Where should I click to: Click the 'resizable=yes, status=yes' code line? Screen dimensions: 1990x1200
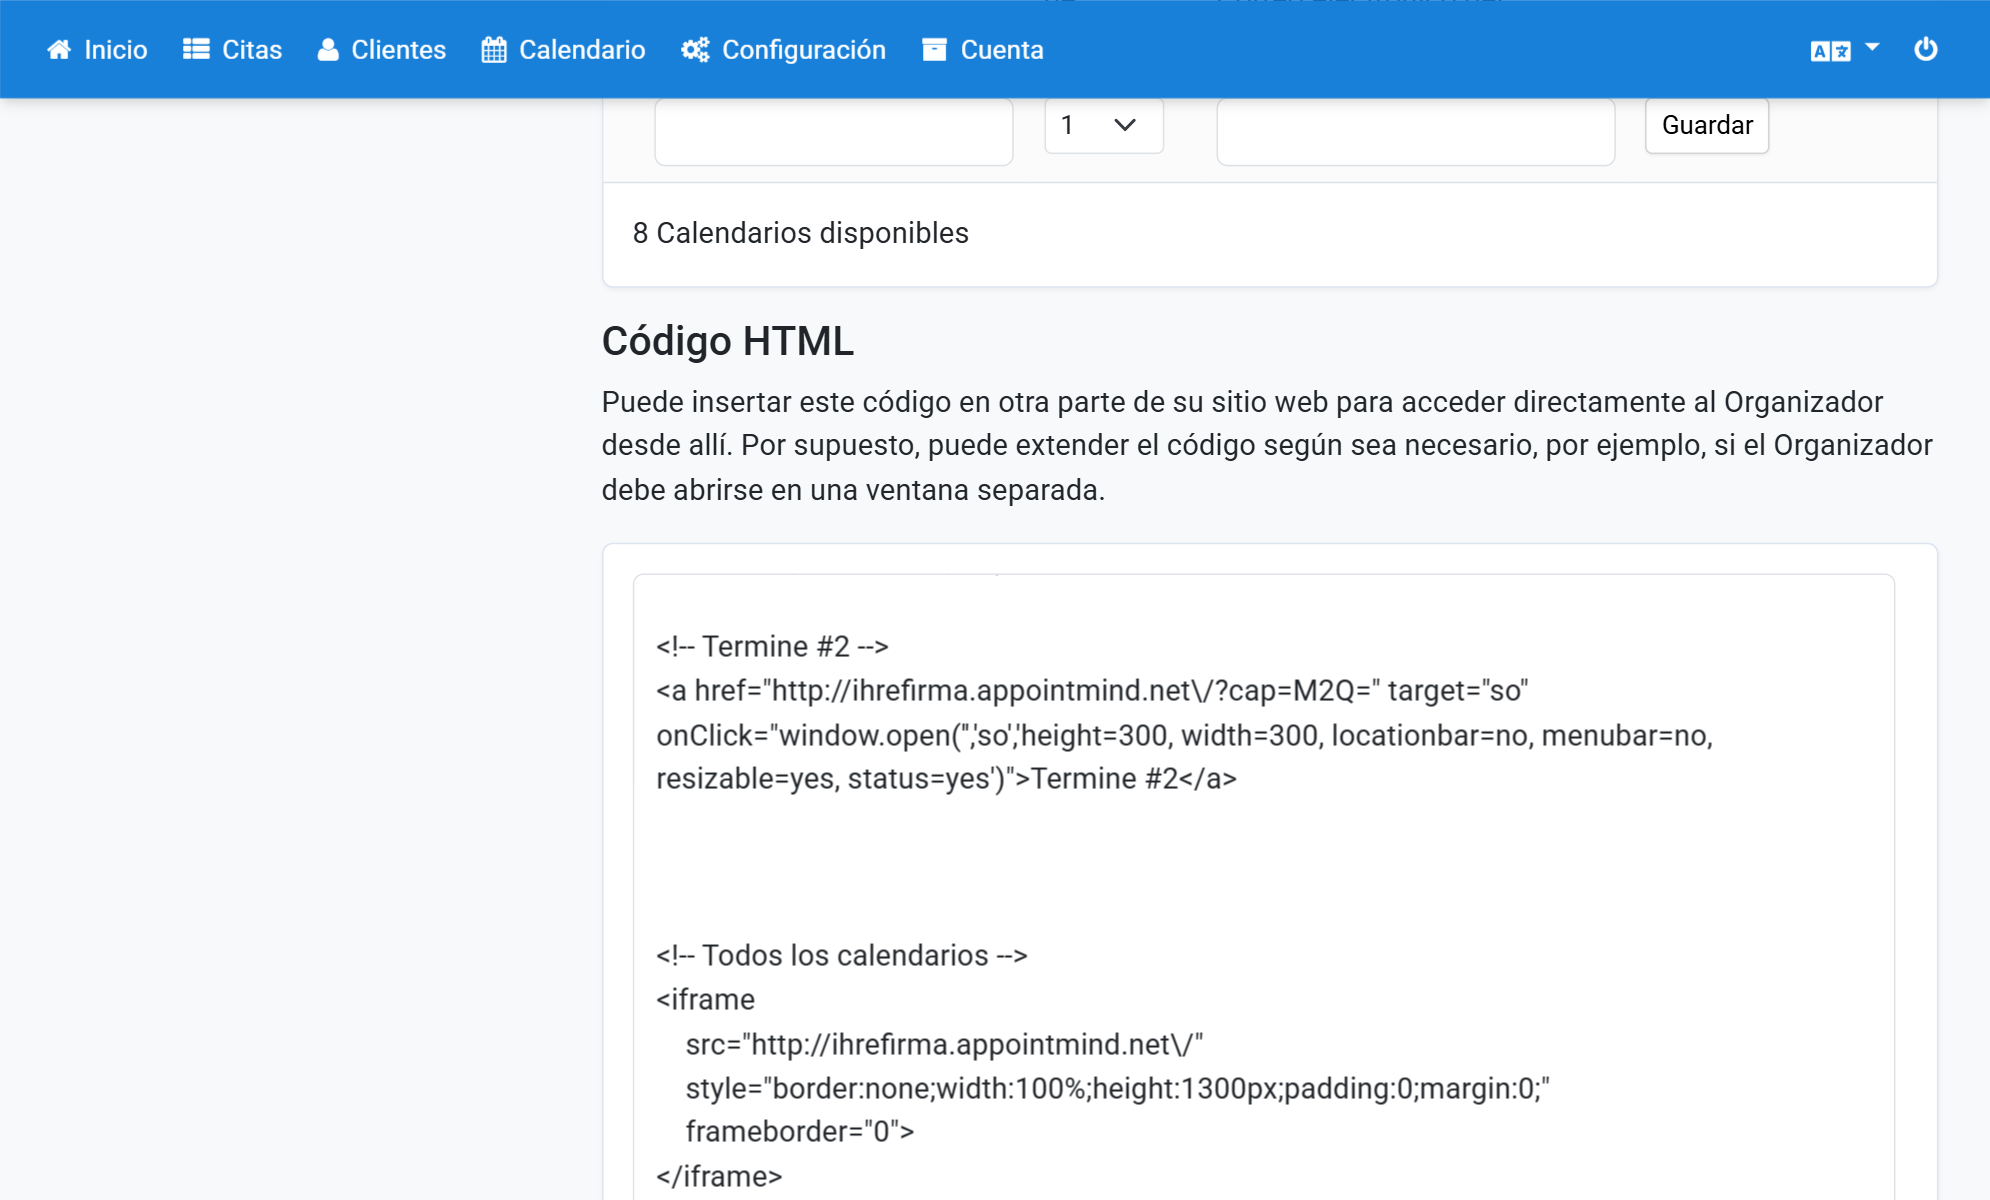[946, 779]
